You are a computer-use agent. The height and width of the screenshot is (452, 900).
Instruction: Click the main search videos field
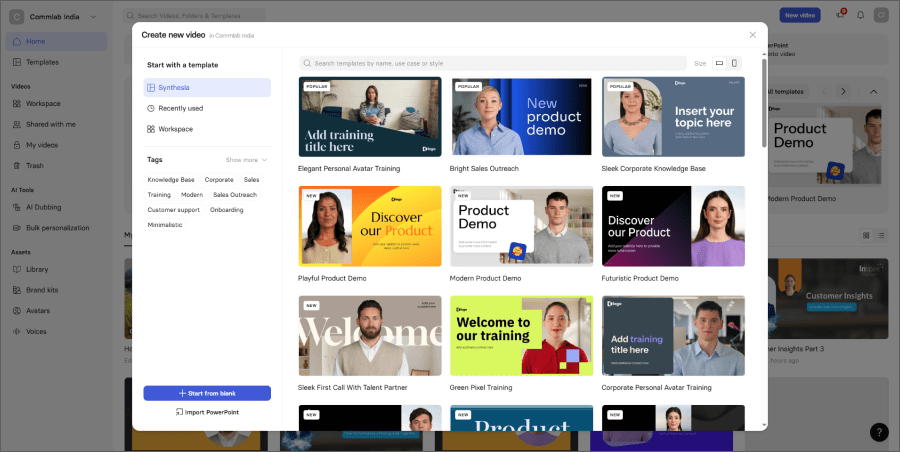[x=195, y=16]
